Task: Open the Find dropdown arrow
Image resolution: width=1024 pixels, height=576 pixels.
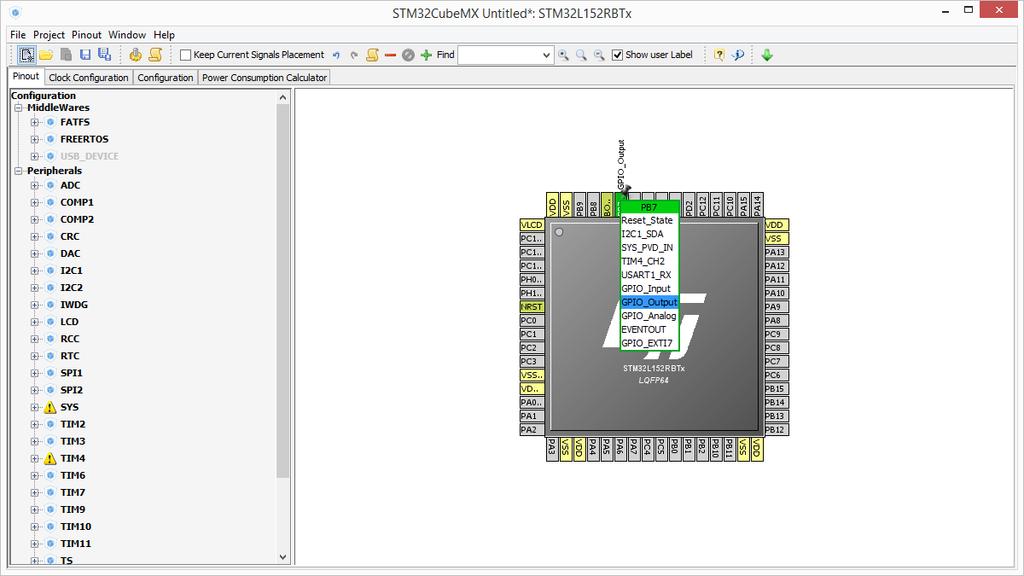Action: pos(546,56)
